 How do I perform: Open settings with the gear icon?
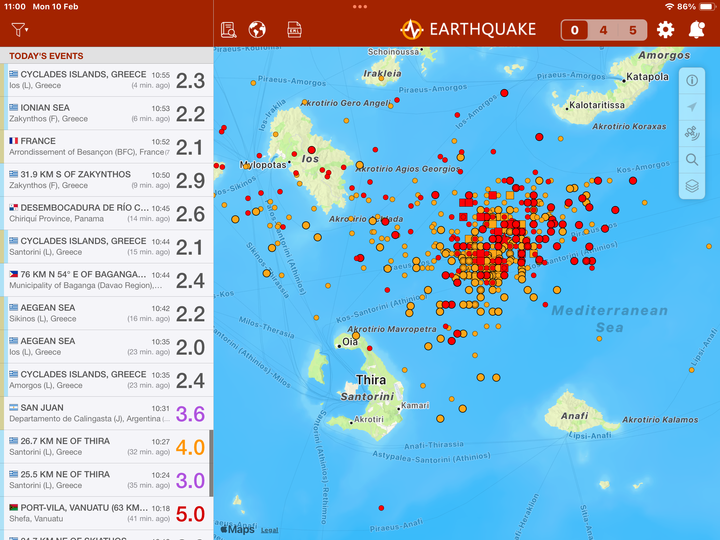[665, 30]
